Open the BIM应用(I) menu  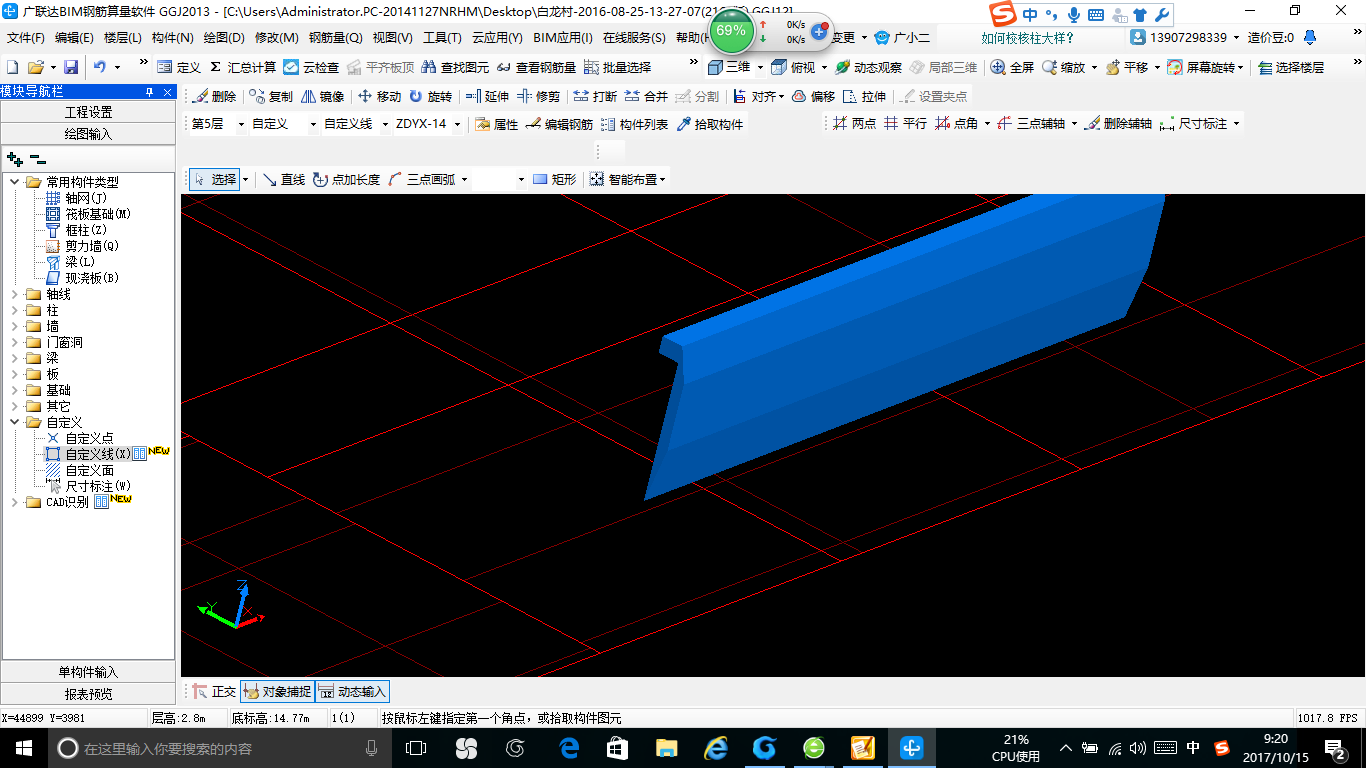(562, 38)
